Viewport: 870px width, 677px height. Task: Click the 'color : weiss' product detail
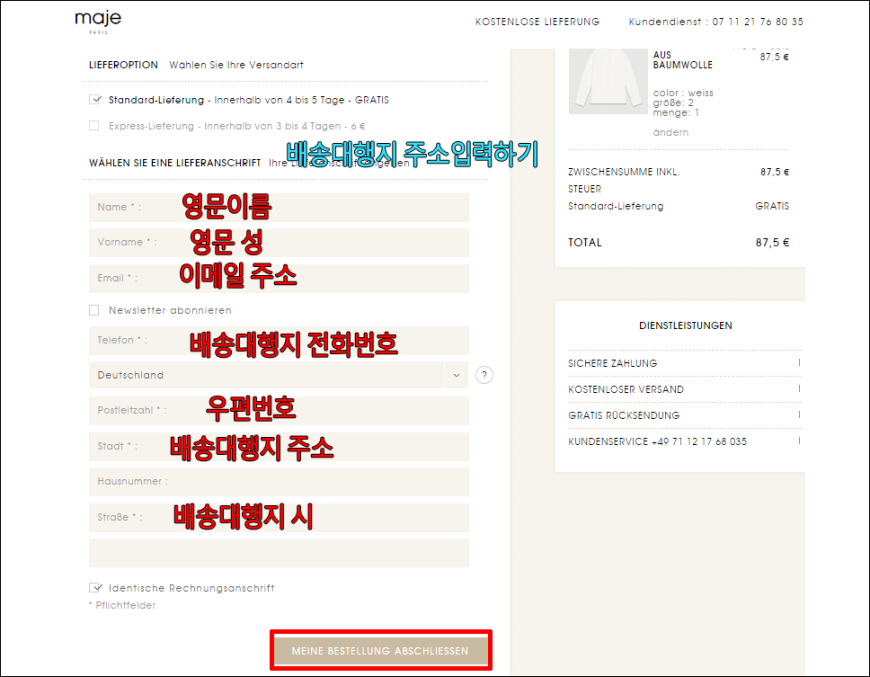(683, 93)
